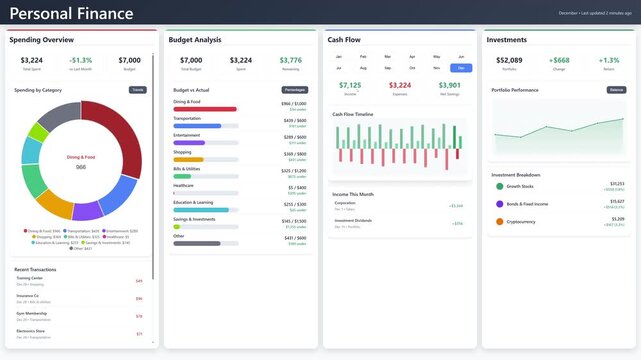Click the scroll-down arrow in Spending Overview
The height and width of the screenshot is (360, 641).
(153, 342)
